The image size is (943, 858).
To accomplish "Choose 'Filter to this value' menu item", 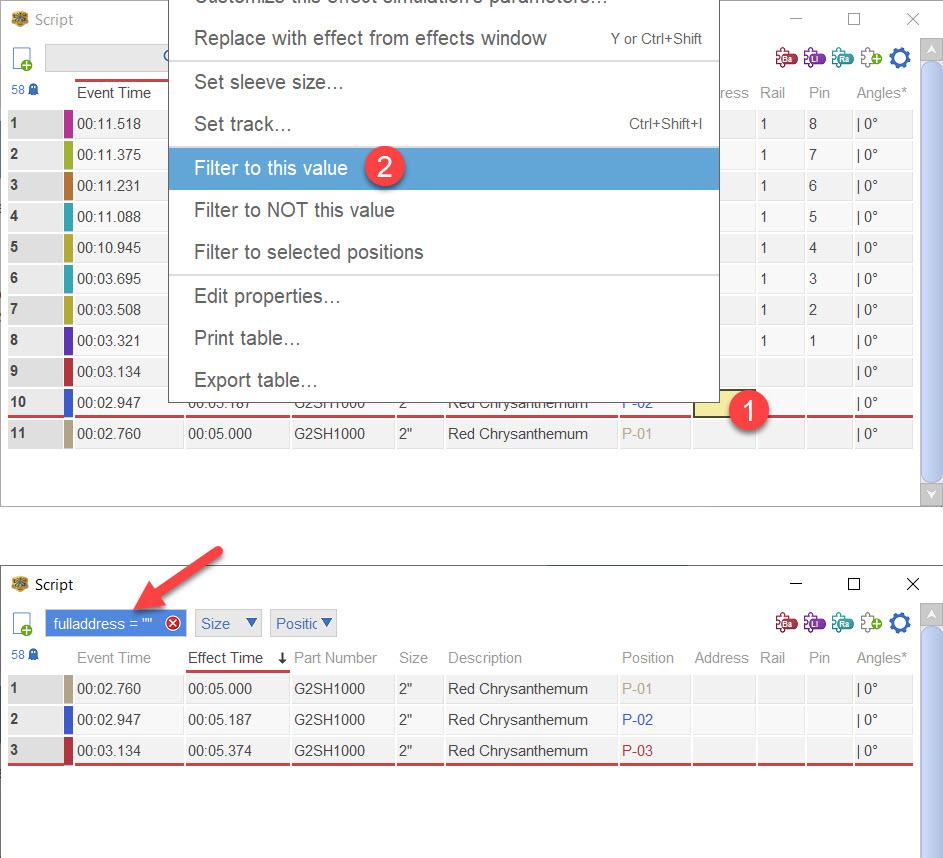I will click(x=271, y=168).
